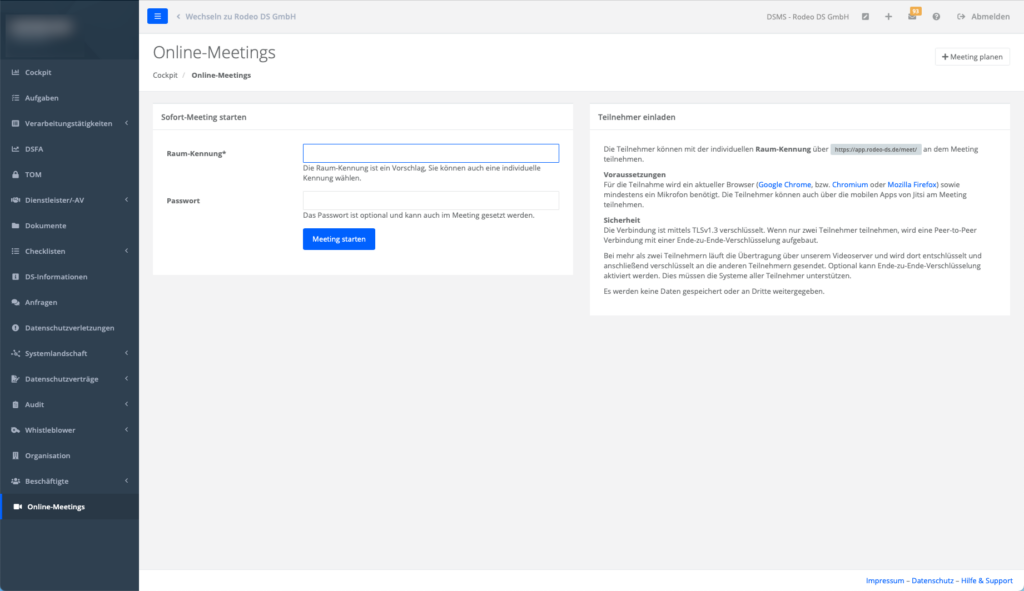Select Datenschutzverletzungen in the sidebar
The height and width of the screenshot is (591, 1024).
click(69, 328)
